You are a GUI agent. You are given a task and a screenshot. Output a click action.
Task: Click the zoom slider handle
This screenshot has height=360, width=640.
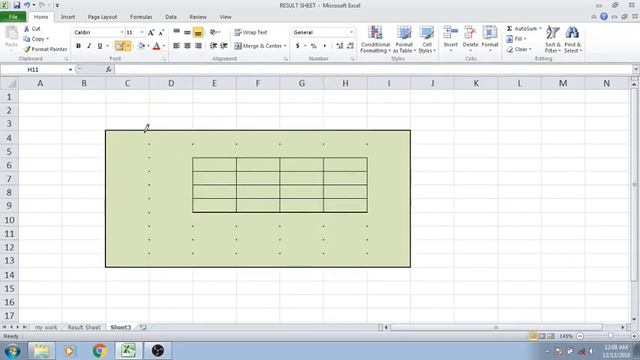(x=610, y=336)
